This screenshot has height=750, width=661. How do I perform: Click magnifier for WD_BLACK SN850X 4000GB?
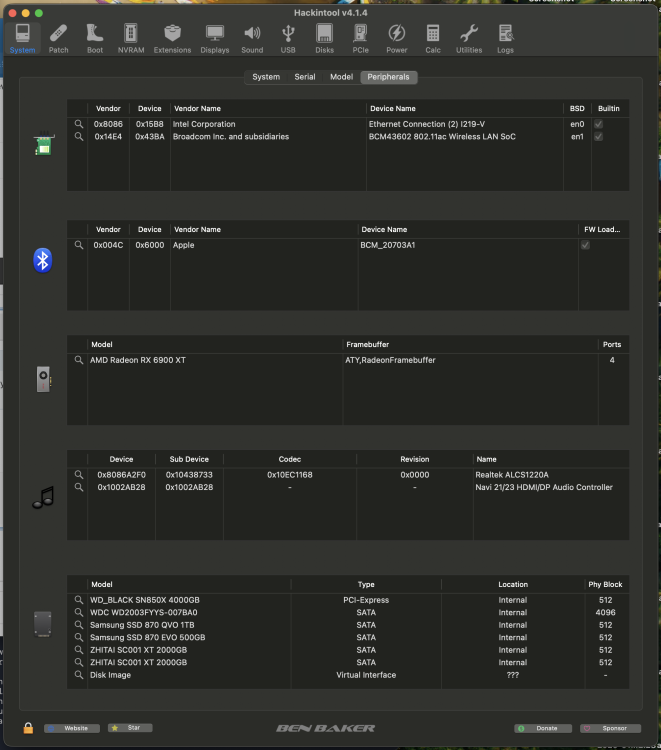click(79, 600)
